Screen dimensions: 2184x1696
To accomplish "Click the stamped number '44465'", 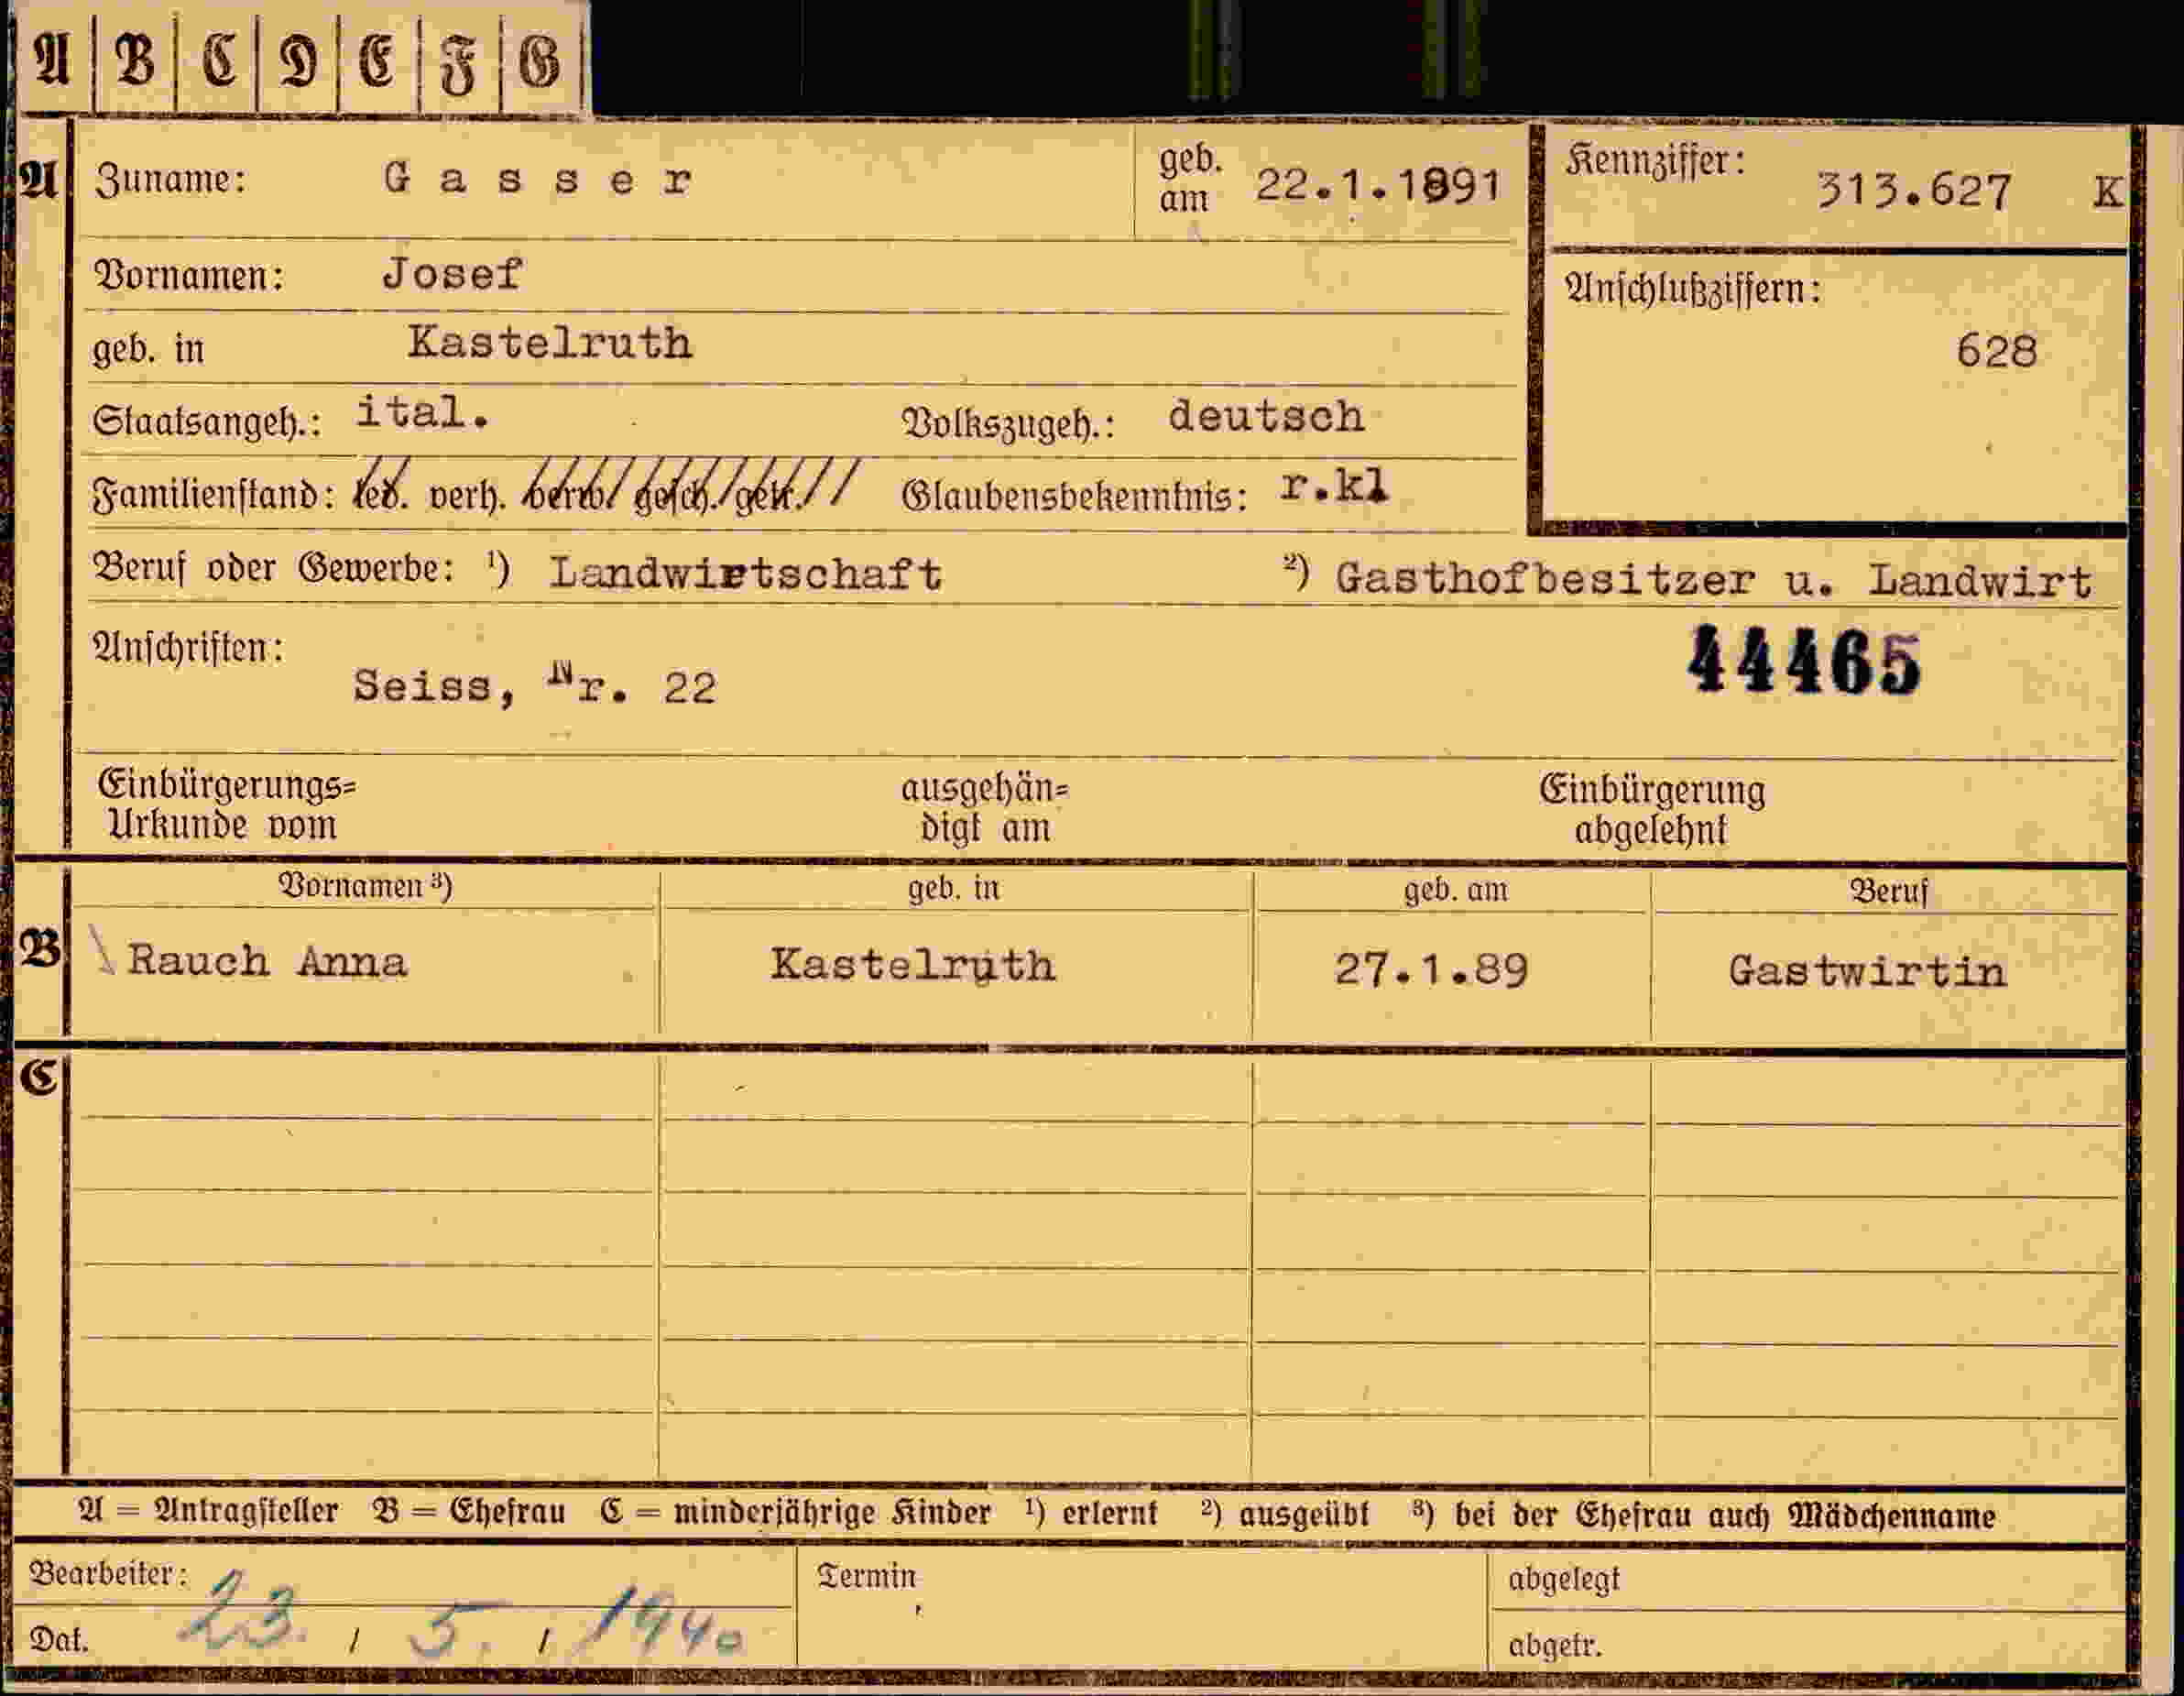I will pyautogui.click(x=1805, y=661).
